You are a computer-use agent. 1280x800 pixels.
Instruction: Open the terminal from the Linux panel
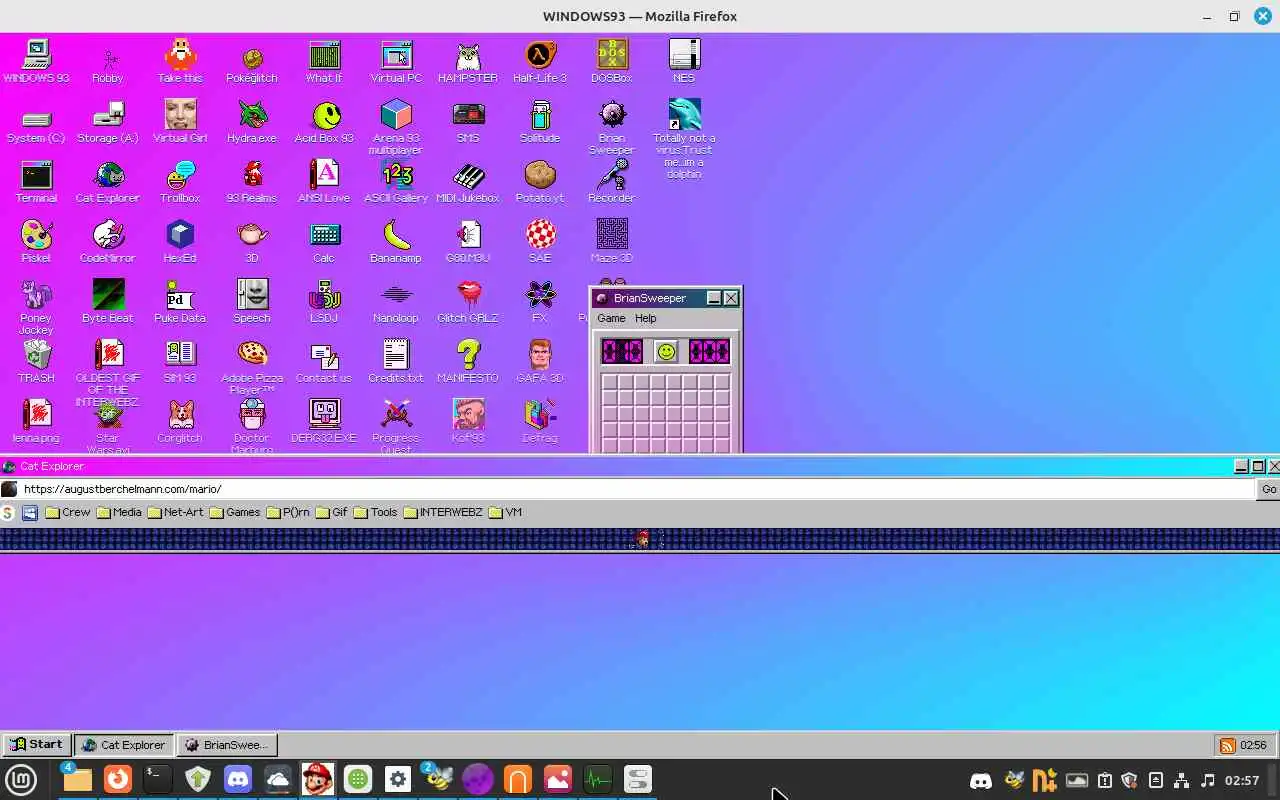click(x=157, y=779)
